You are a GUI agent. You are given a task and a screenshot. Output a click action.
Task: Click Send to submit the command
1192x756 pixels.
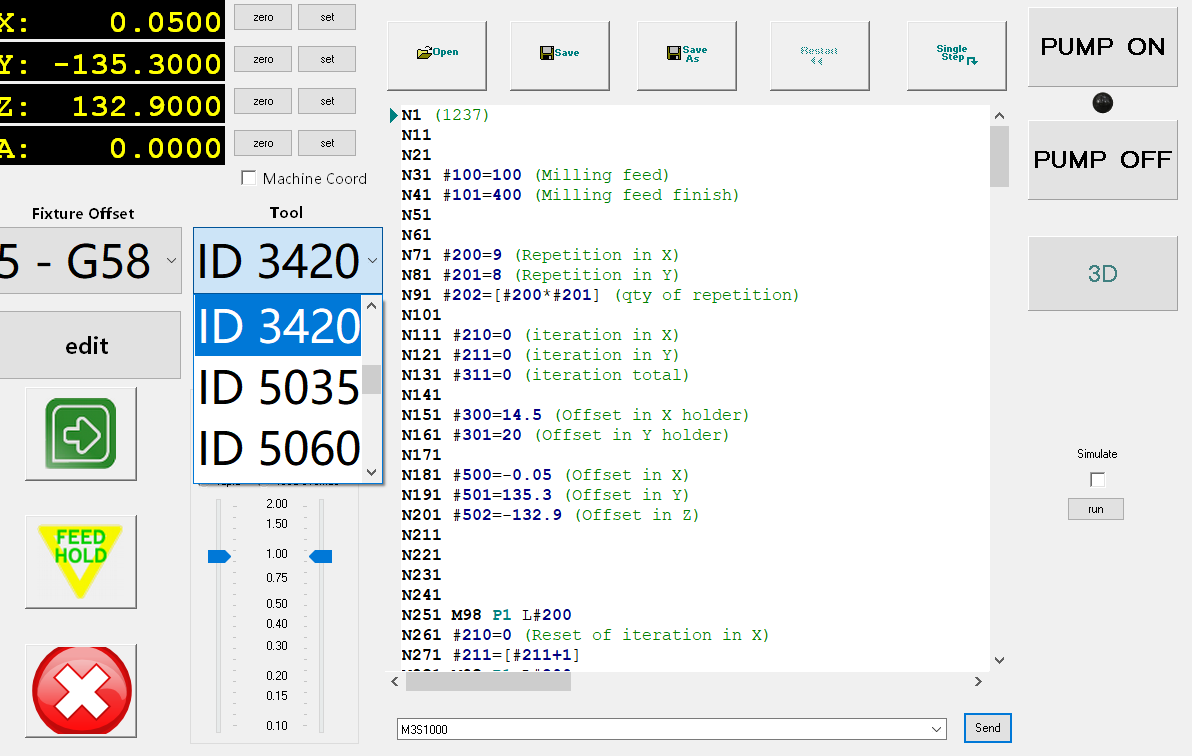pyautogui.click(x=987, y=728)
